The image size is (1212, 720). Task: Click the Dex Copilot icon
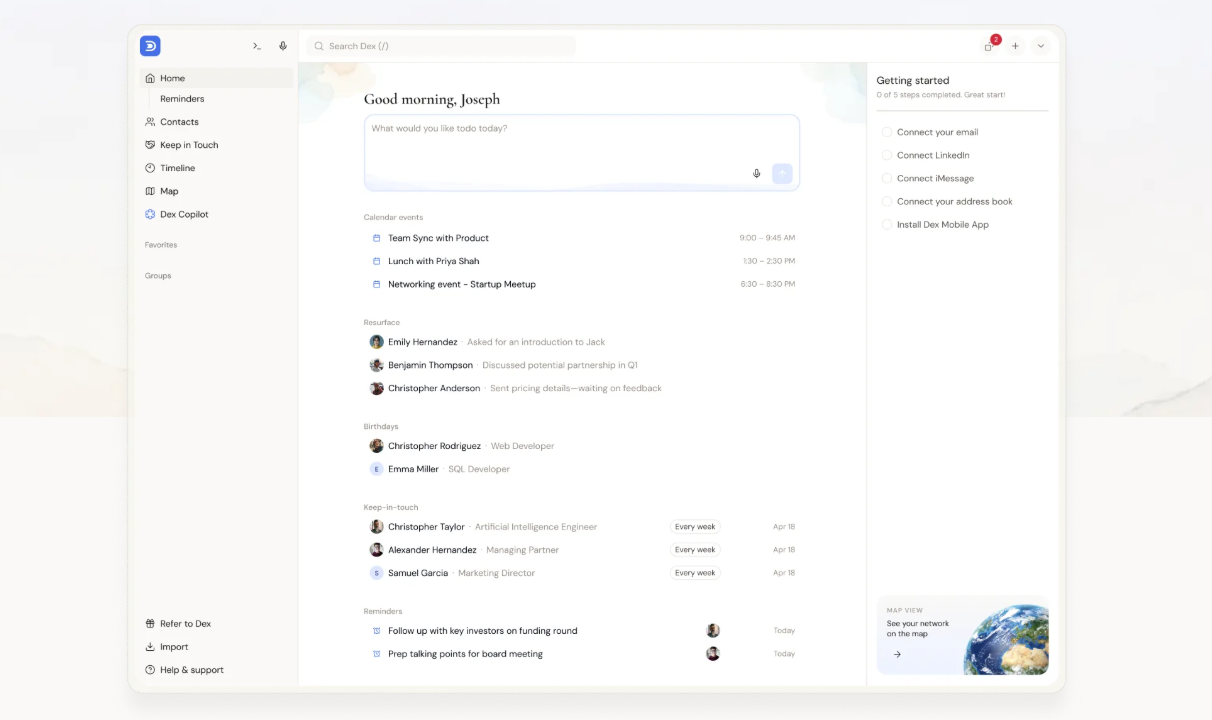point(150,214)
